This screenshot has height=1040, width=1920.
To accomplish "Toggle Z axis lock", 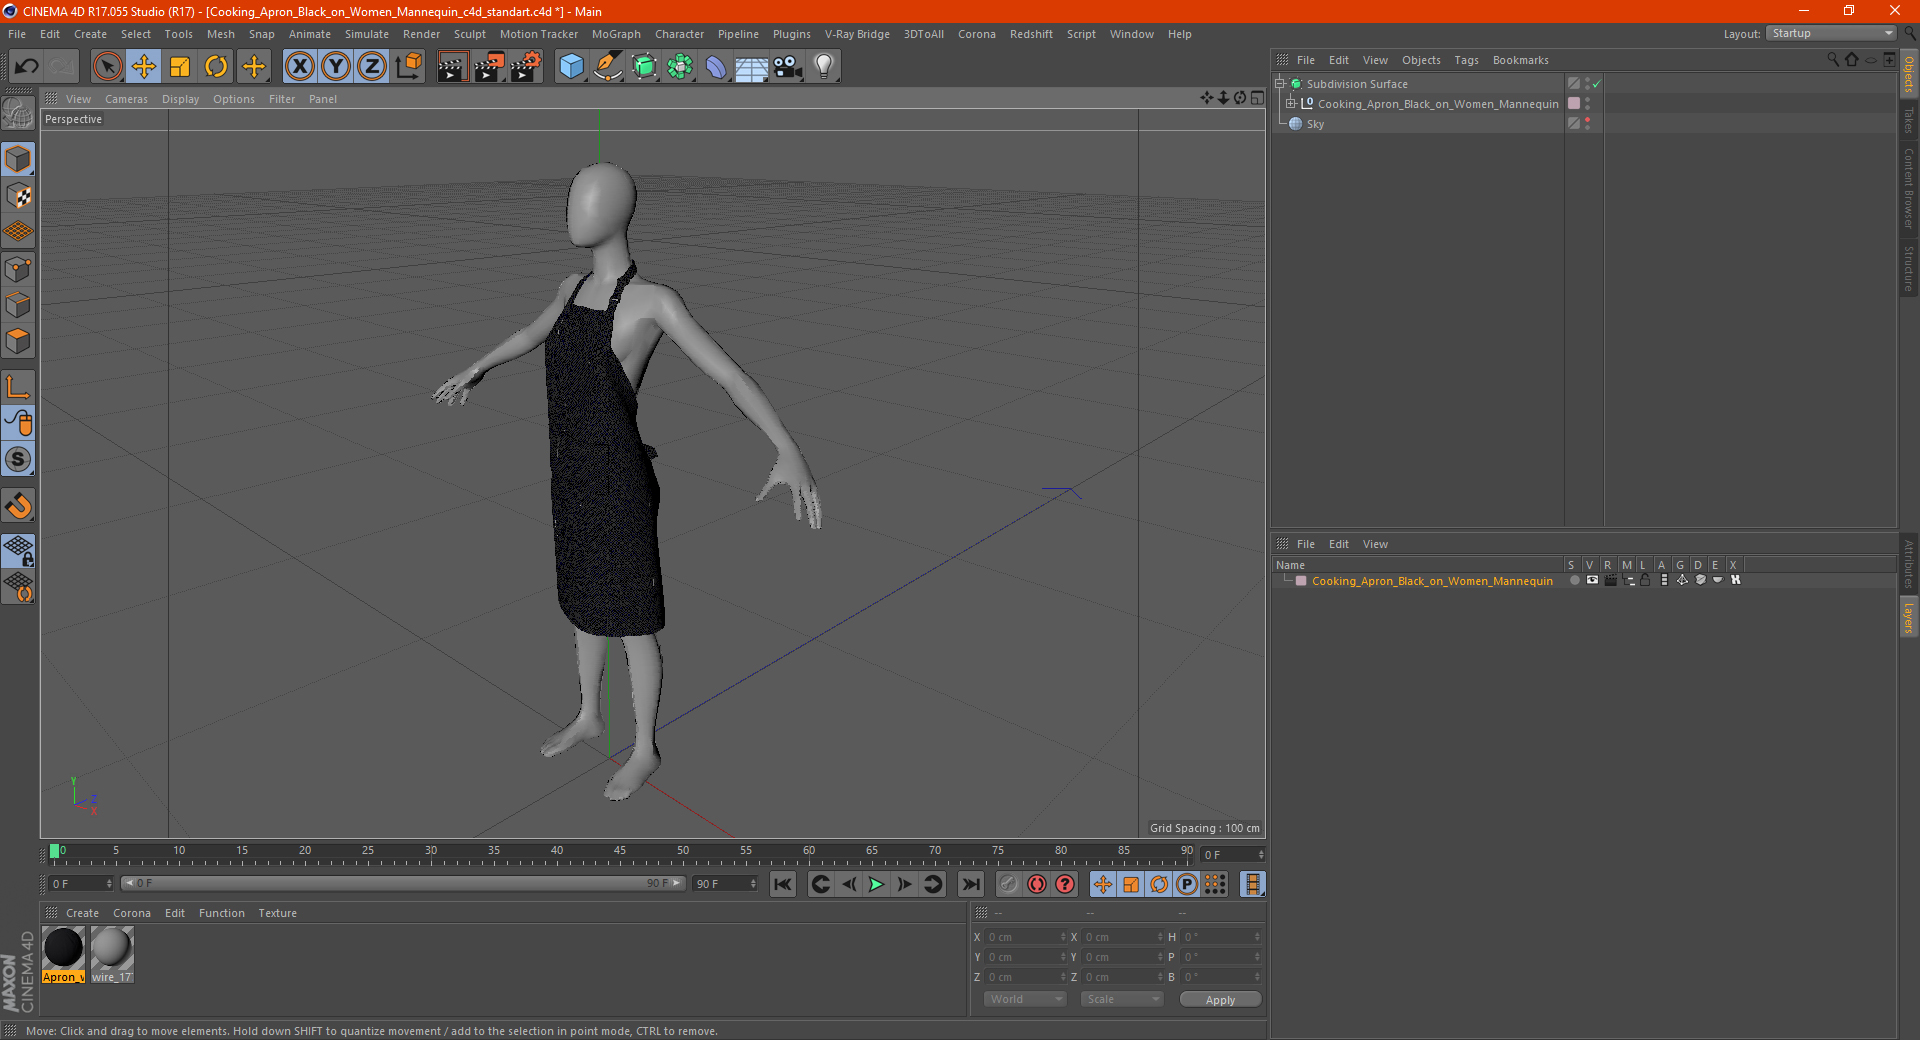I will coord(372,67).
